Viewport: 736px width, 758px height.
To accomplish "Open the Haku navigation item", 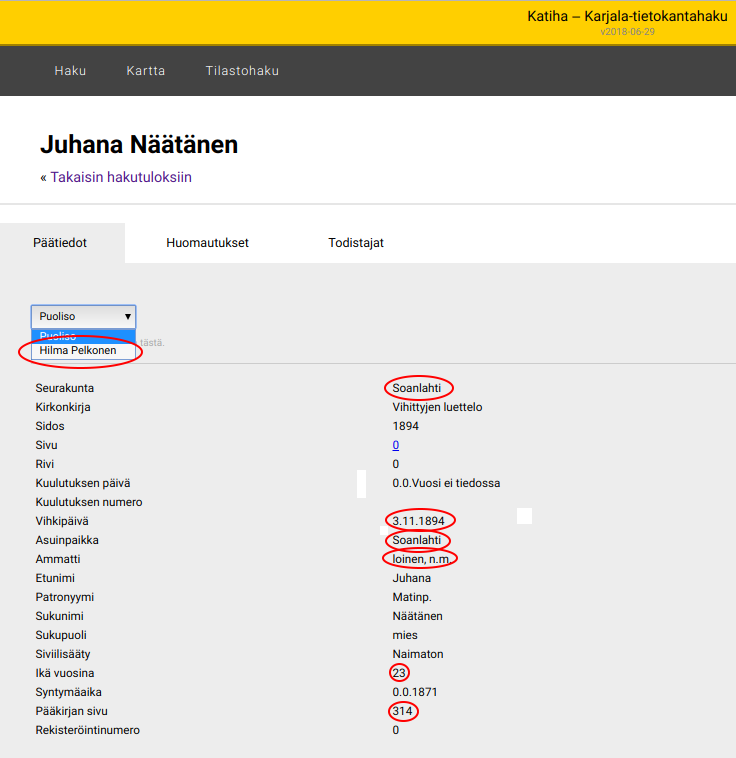I will [70, 71].
